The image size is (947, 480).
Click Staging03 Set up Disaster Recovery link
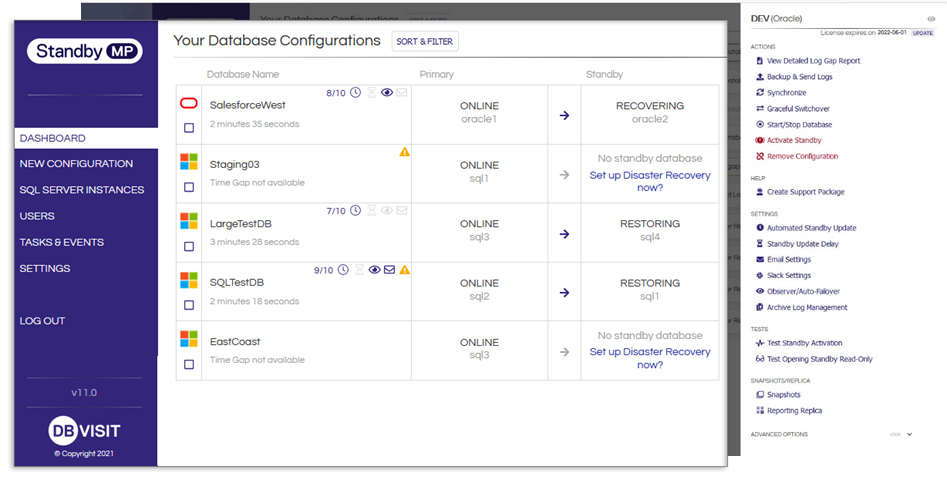(x=650, y=181)
